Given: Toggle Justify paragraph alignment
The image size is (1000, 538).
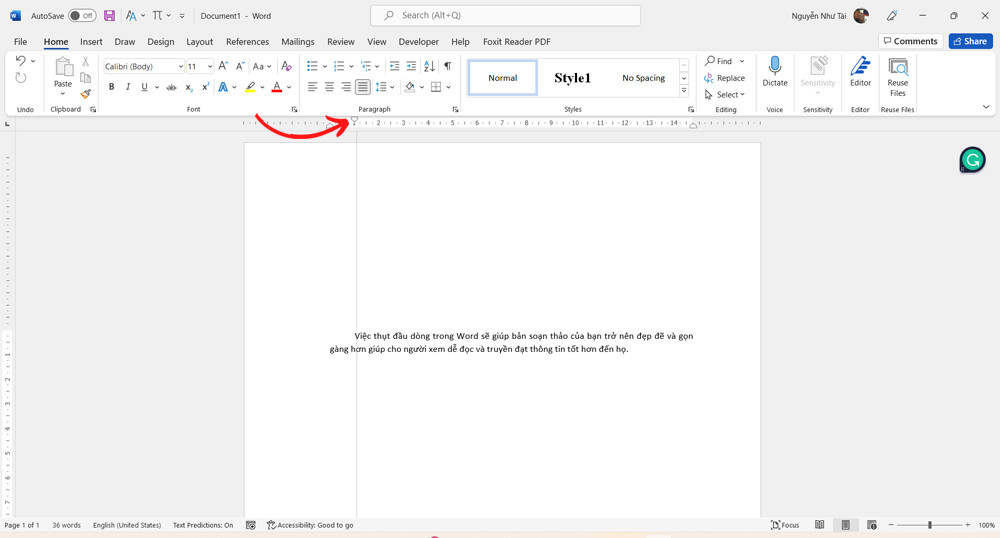Looking at the screenshot, I should pos(363,87).
